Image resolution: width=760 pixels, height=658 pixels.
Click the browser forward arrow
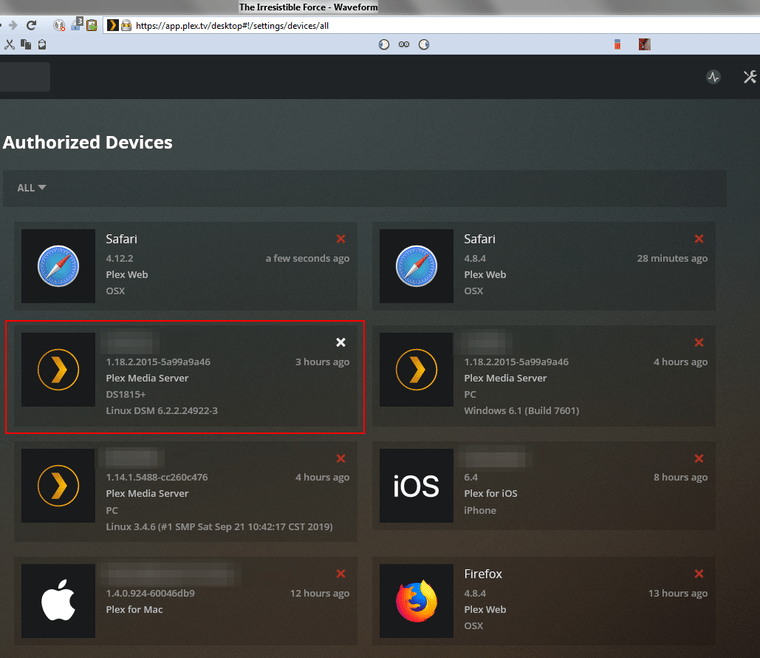click(x=13, y=25)
